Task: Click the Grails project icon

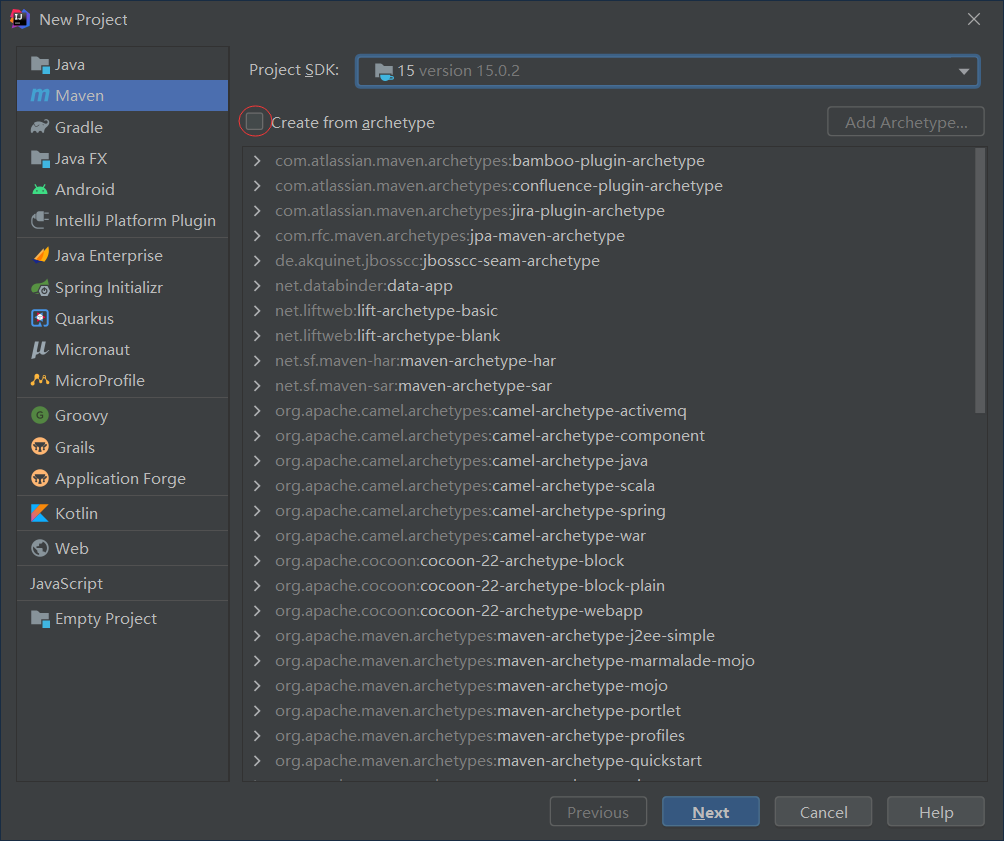Action: [x=40, y=447]
